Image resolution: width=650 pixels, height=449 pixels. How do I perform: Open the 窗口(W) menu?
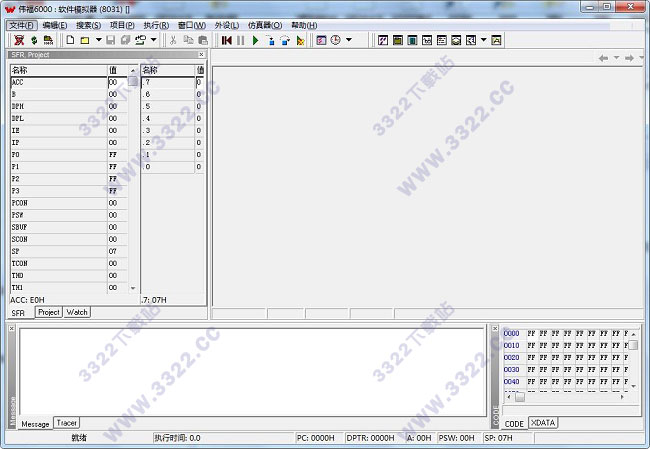192,25
